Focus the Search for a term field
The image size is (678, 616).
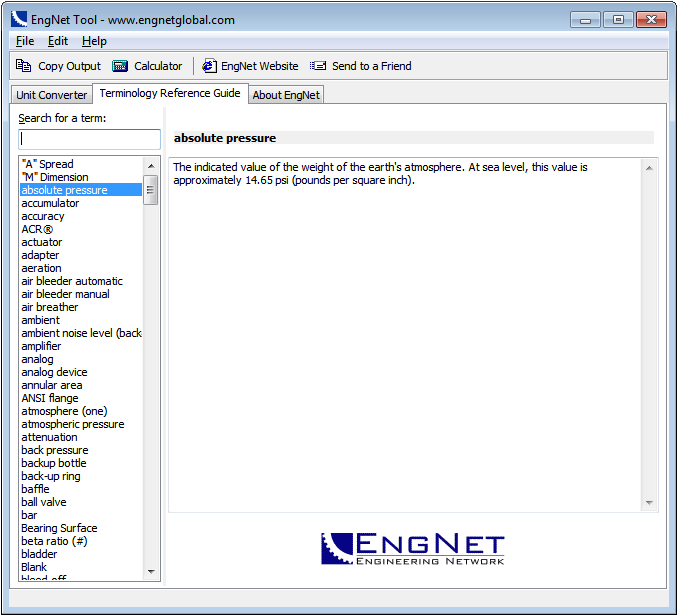pos(90,139)
